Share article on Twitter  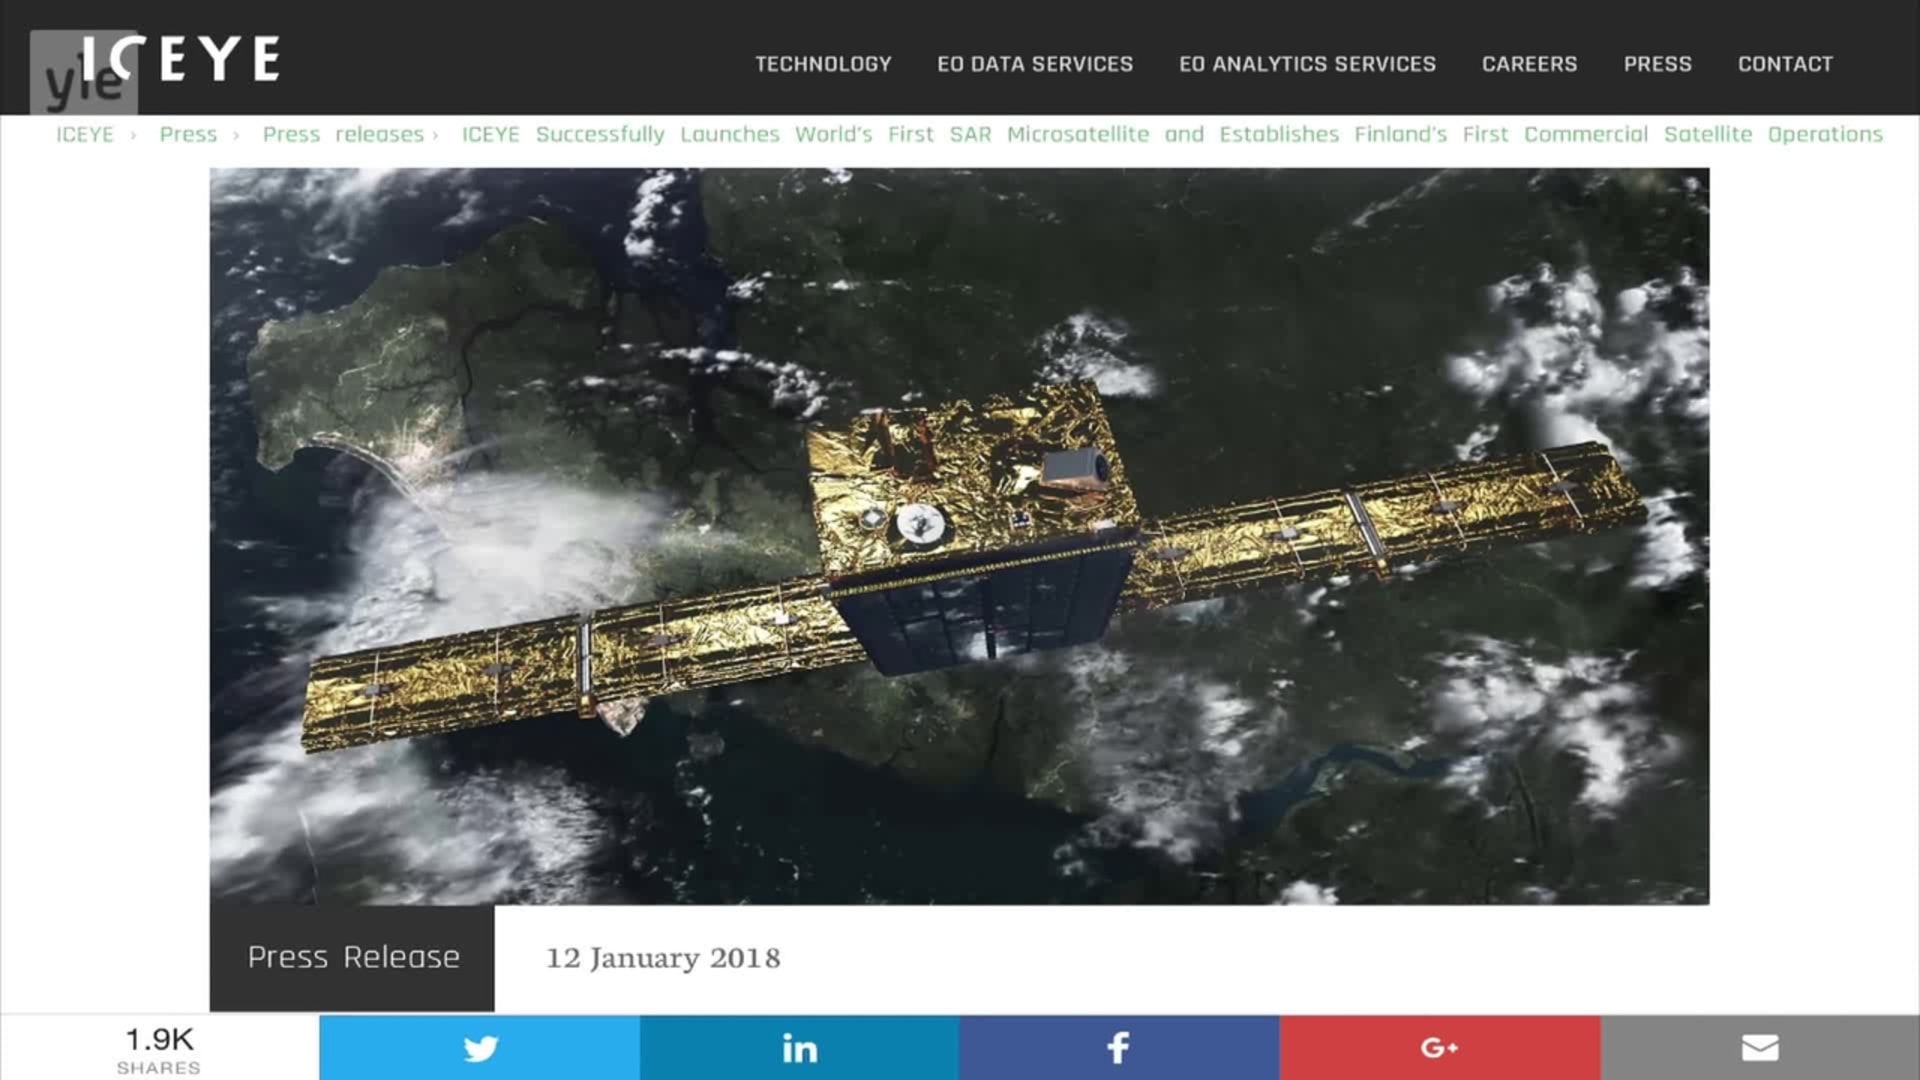pyautogui.click(x=480, y=1047)
